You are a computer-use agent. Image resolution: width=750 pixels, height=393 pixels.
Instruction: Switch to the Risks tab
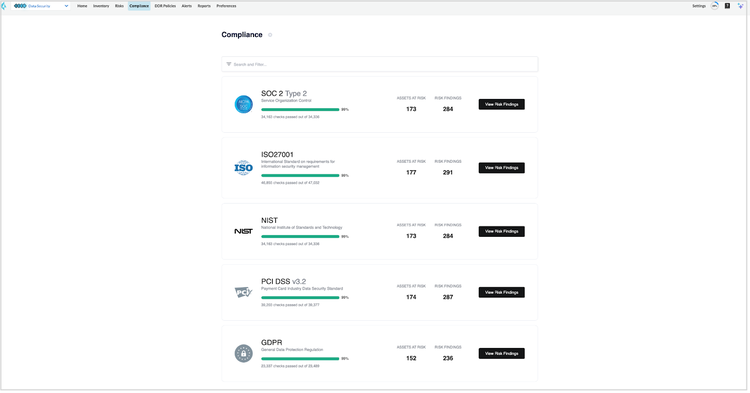119,6
